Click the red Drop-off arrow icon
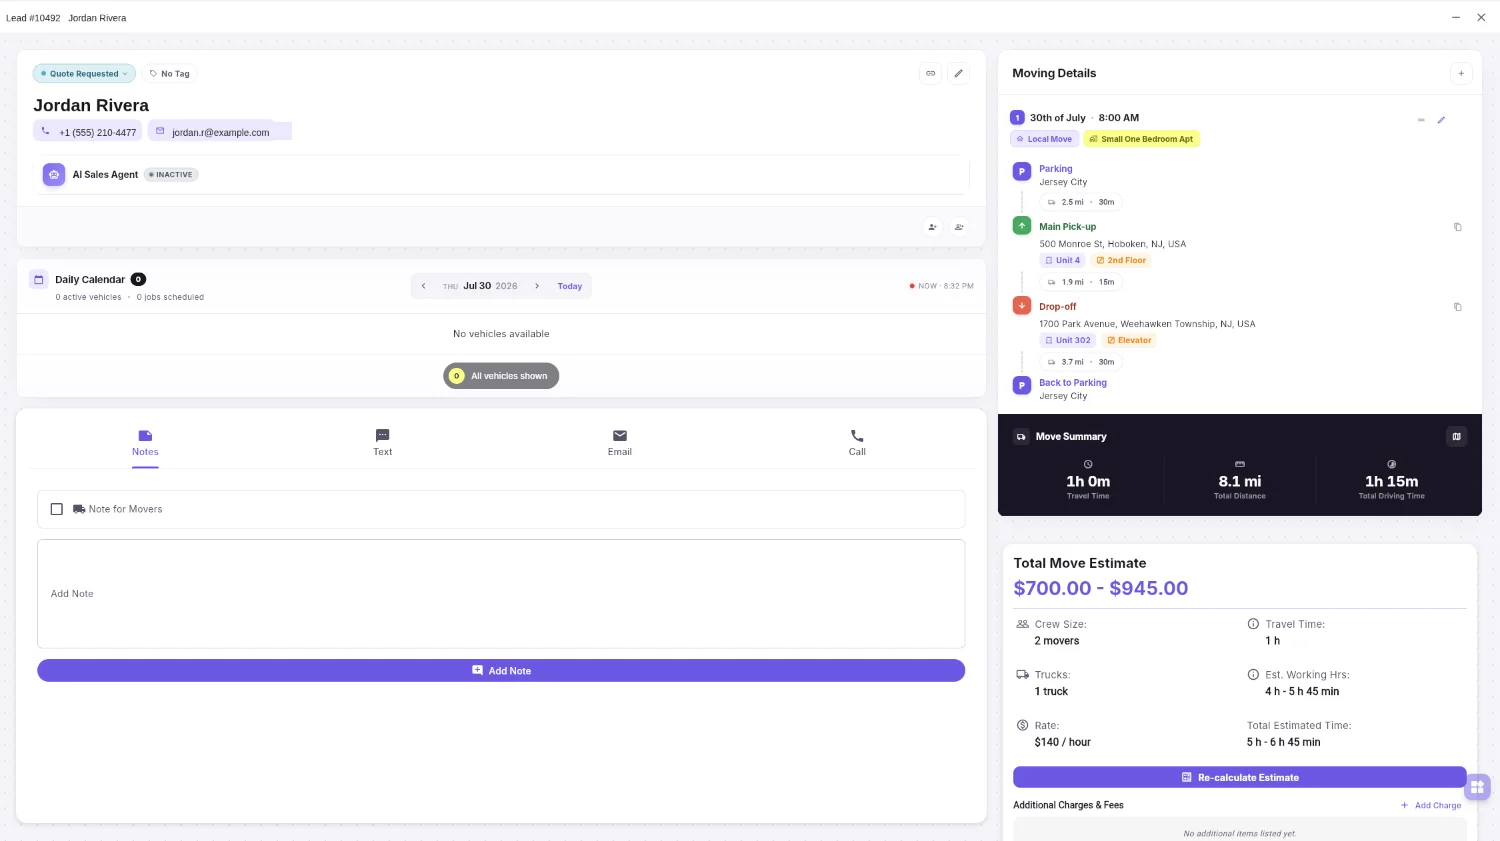Viewport: 1500px width, 841px height. point(1022,306)
